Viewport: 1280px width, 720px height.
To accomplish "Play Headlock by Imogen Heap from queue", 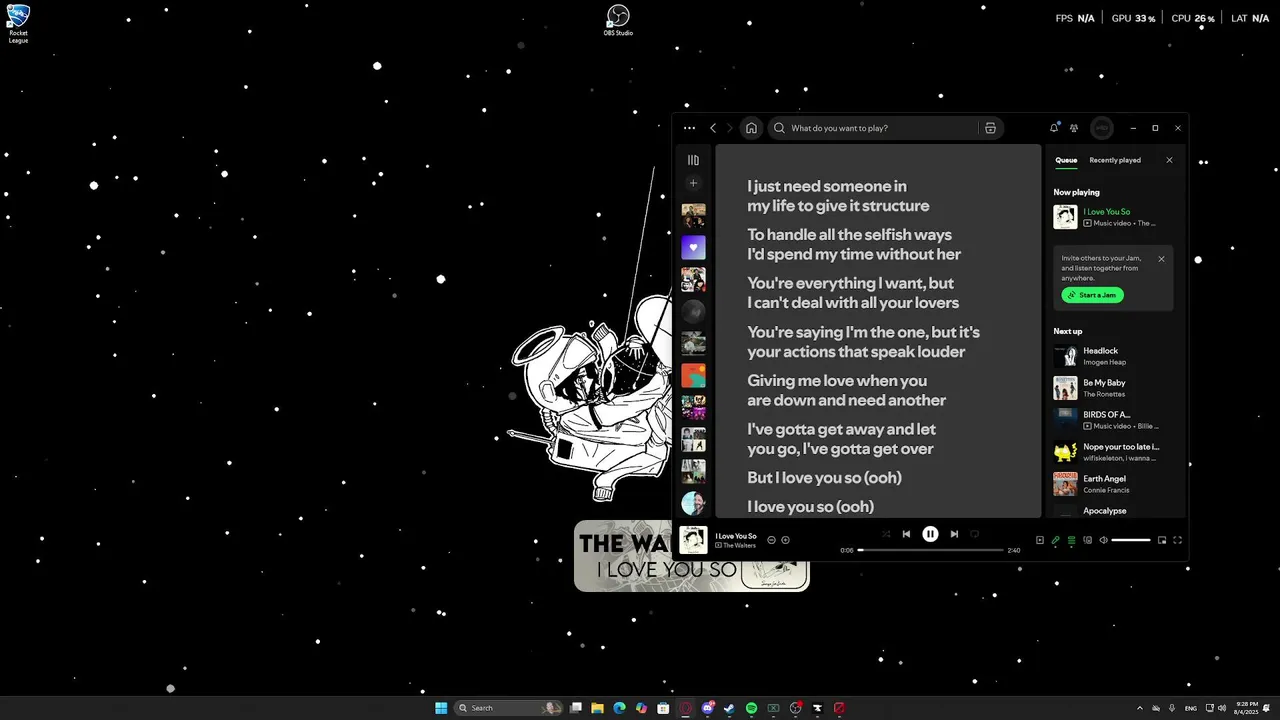I will pos(1113,356).
